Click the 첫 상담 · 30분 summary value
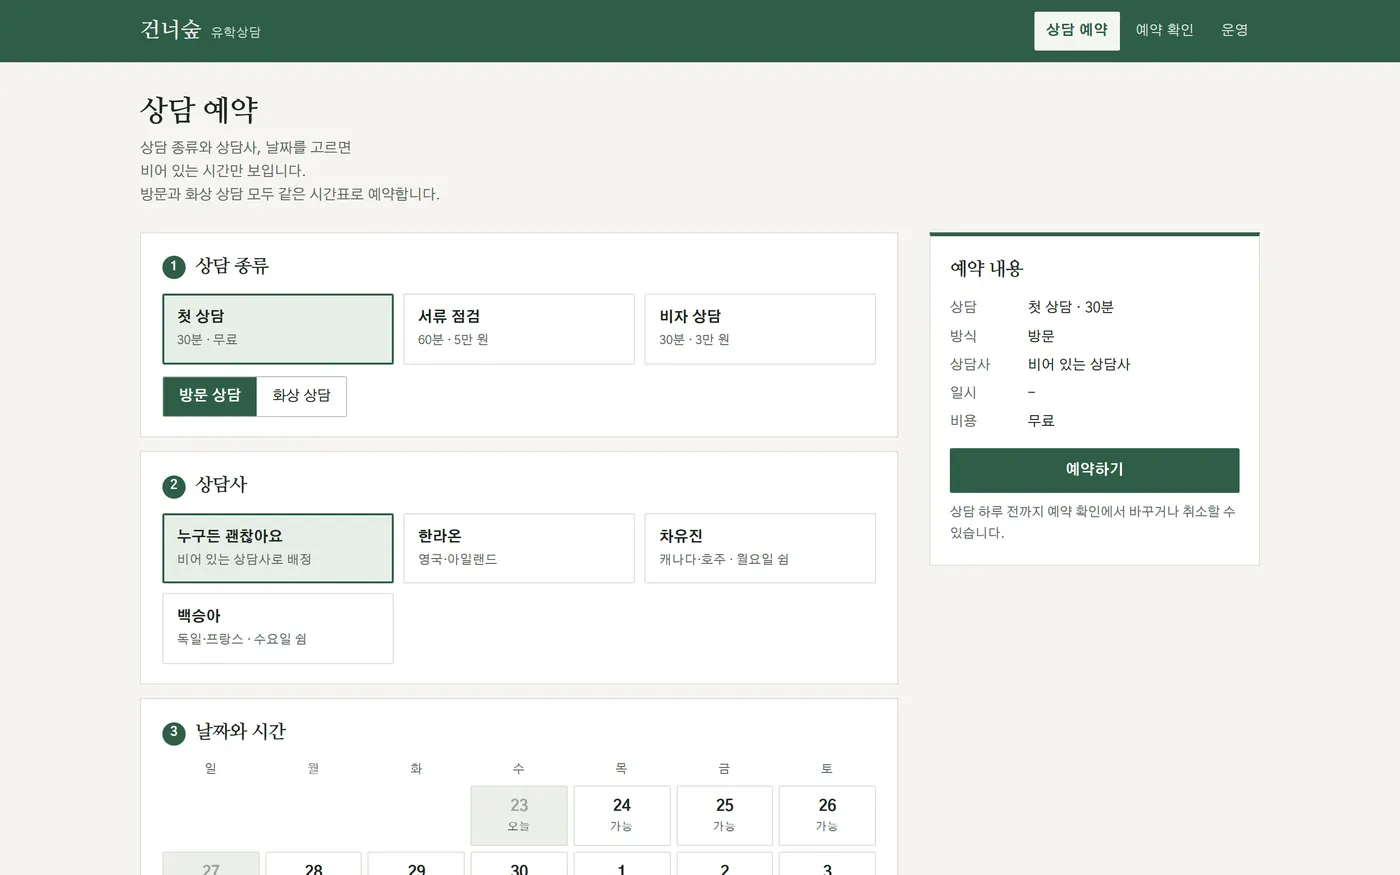Viewport: 1400px width, 875px height. (x=1071, y=308)
